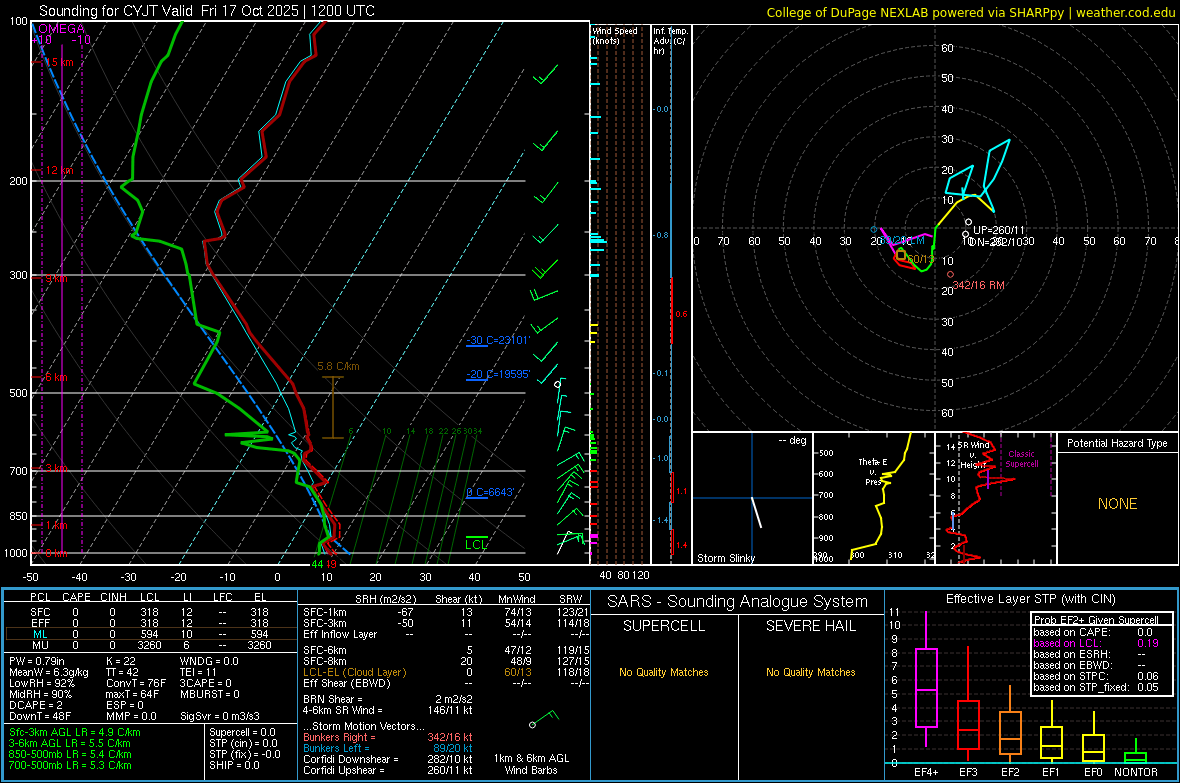Click the Supercell = 0.0 composite value

pyautogui.click(x=242, y=732)
